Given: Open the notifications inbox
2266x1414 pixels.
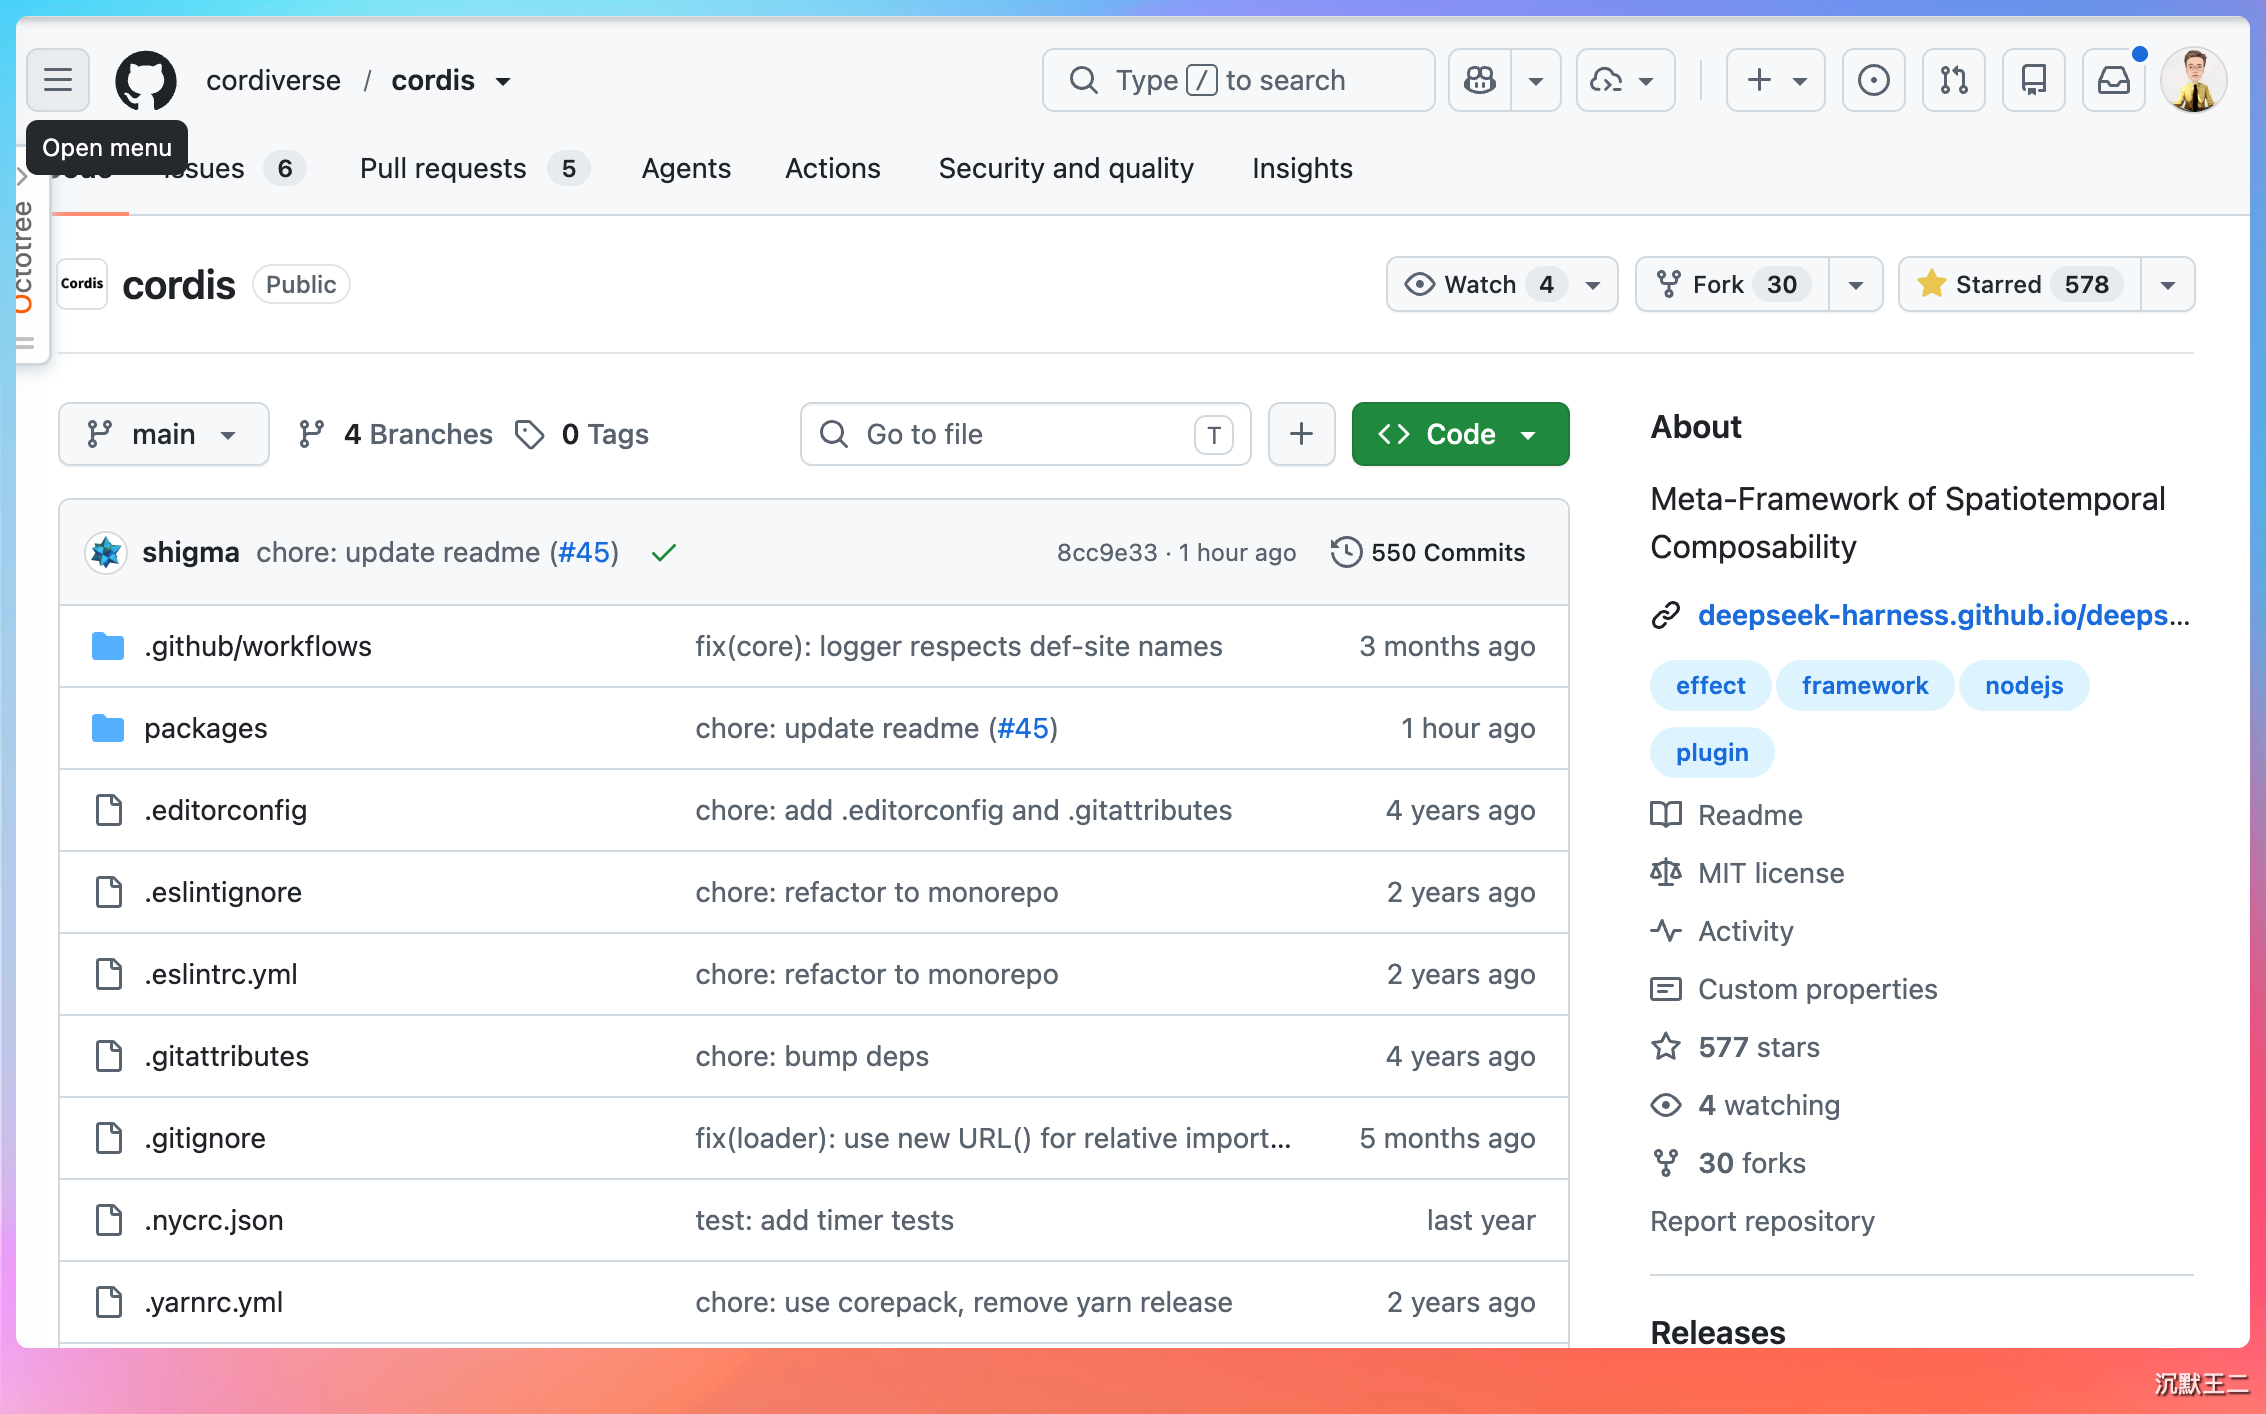Looking at the screenshot, I should [2113, 80].
